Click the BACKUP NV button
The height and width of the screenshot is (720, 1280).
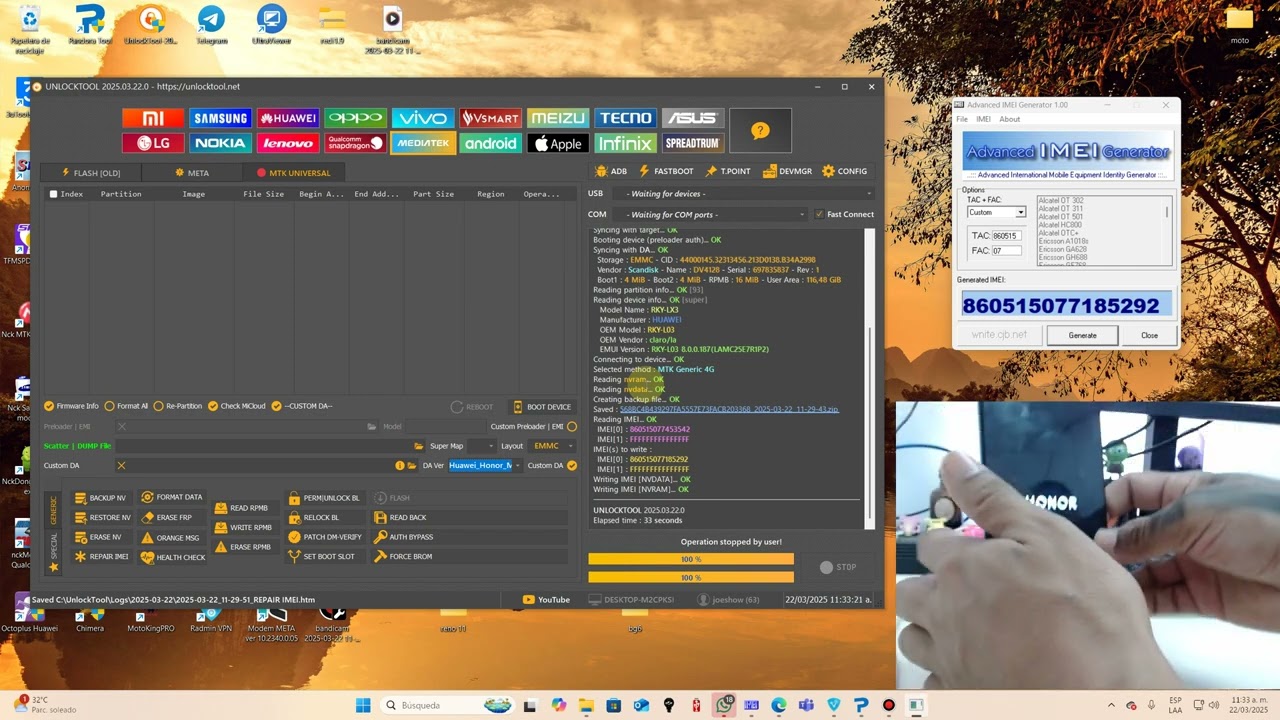(x=100, y=498)
